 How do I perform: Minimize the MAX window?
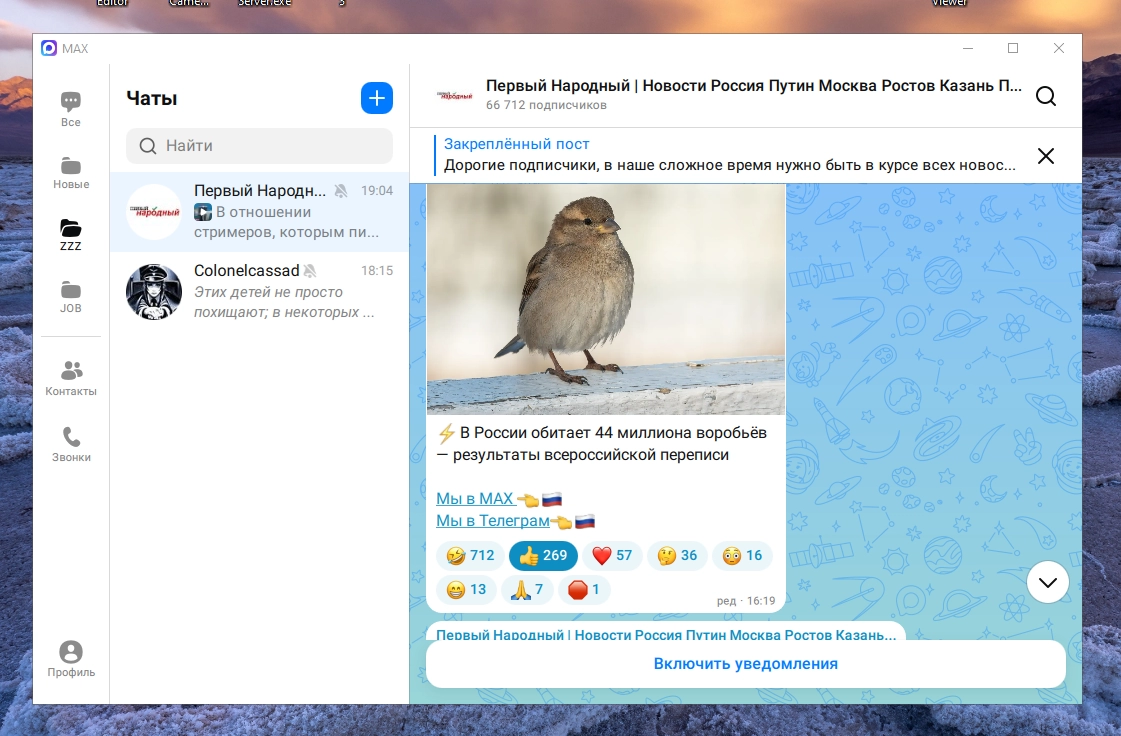968,49
